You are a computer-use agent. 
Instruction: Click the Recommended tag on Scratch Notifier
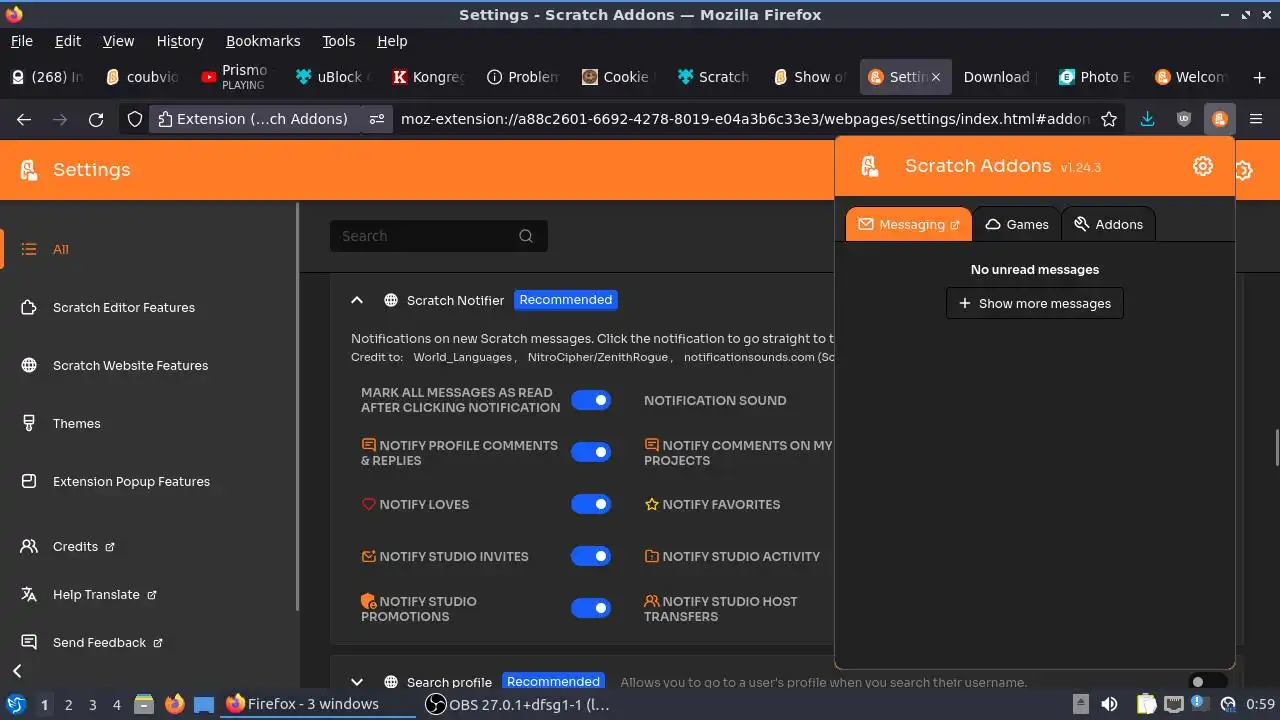click(x=566, y=300)
